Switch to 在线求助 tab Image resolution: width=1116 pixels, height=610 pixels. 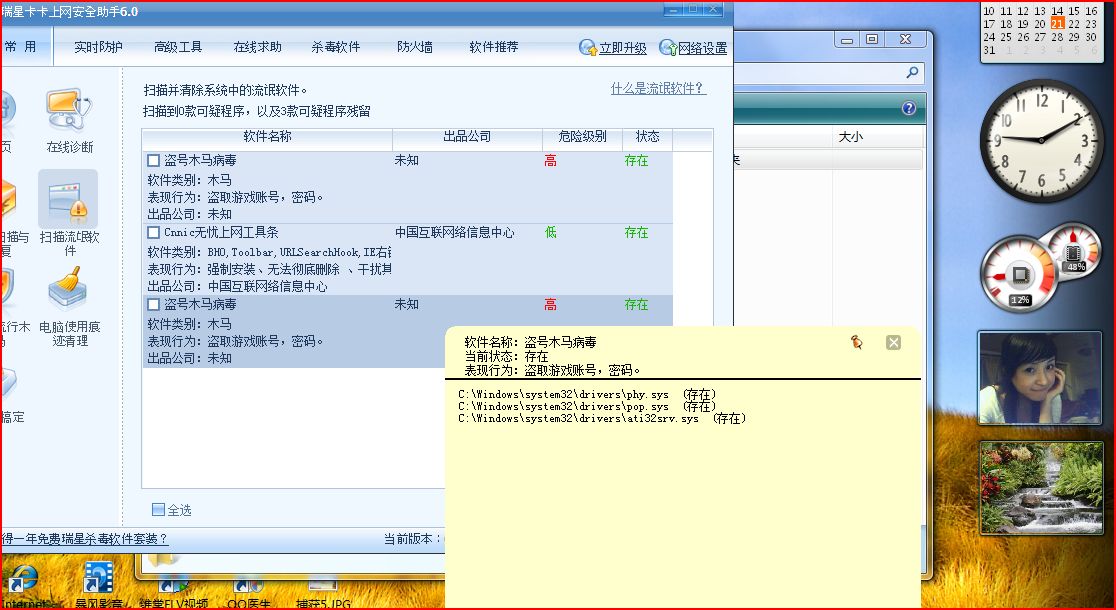point(257,47)
